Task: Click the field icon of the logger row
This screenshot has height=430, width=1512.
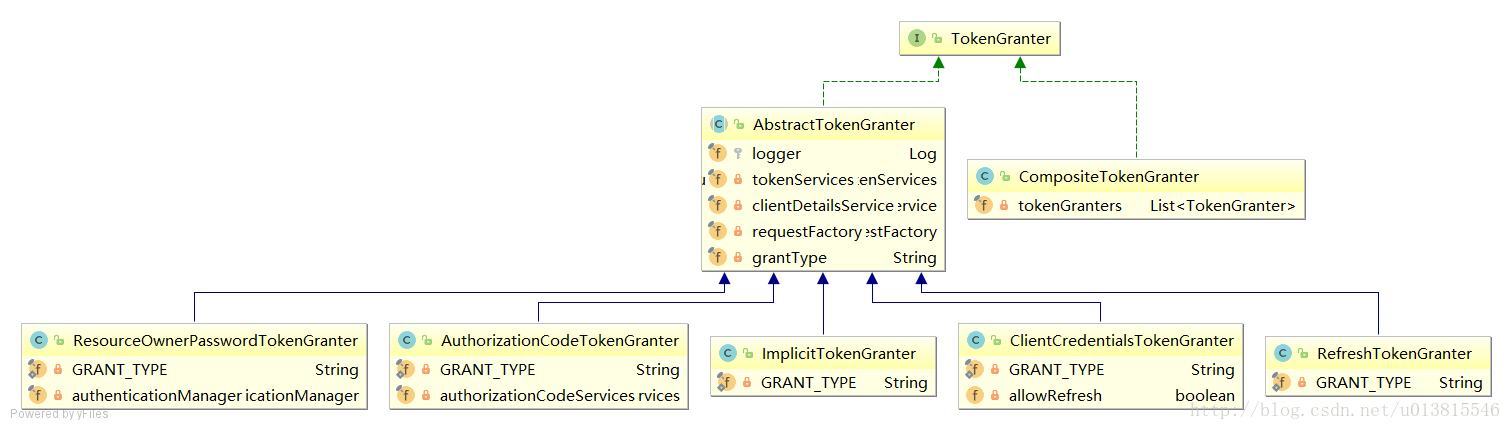Action: point(717,154)
